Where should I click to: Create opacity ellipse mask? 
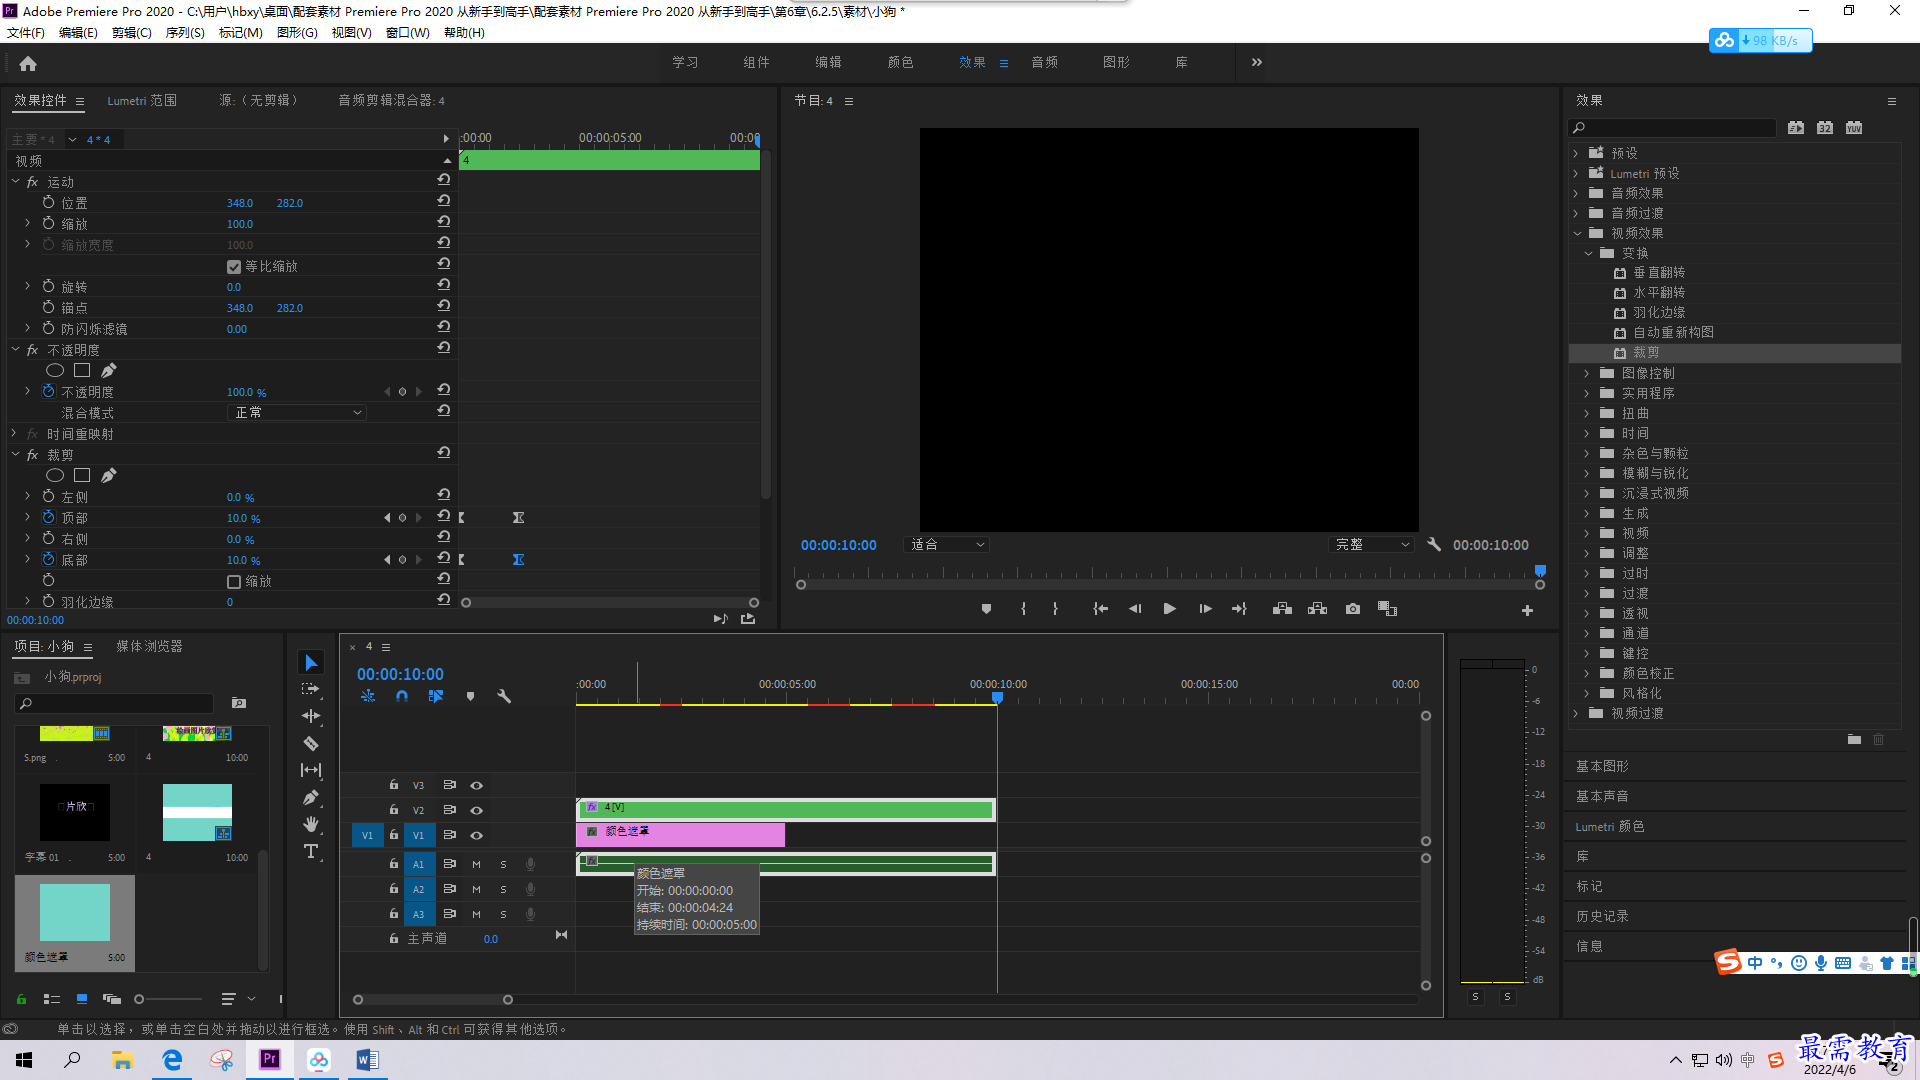tap(55, 370)
